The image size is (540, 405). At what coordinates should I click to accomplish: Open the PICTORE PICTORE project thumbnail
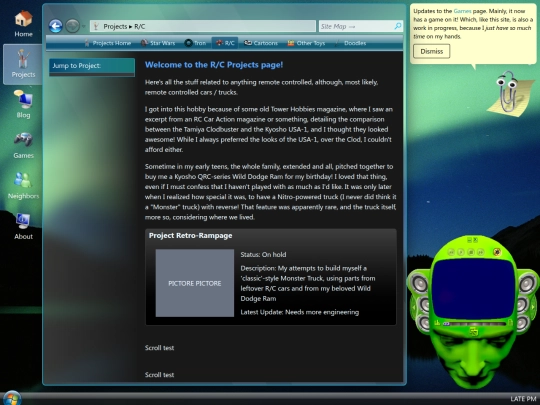[x=195, y=283]
